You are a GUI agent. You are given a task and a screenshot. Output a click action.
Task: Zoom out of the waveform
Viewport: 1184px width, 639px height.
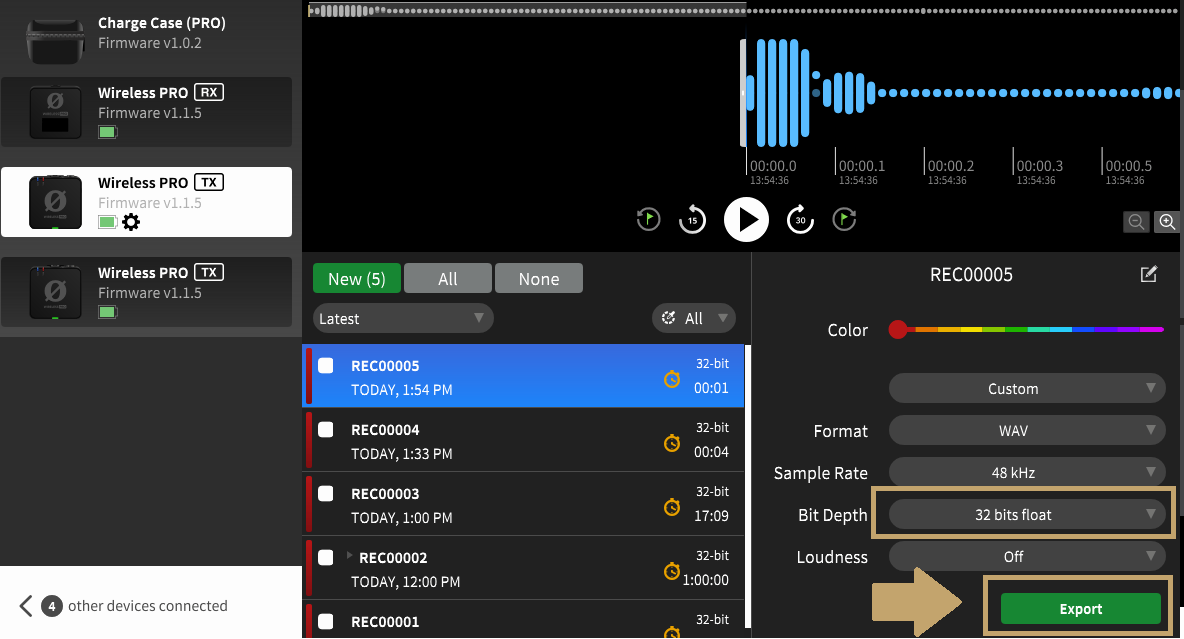1136,221
